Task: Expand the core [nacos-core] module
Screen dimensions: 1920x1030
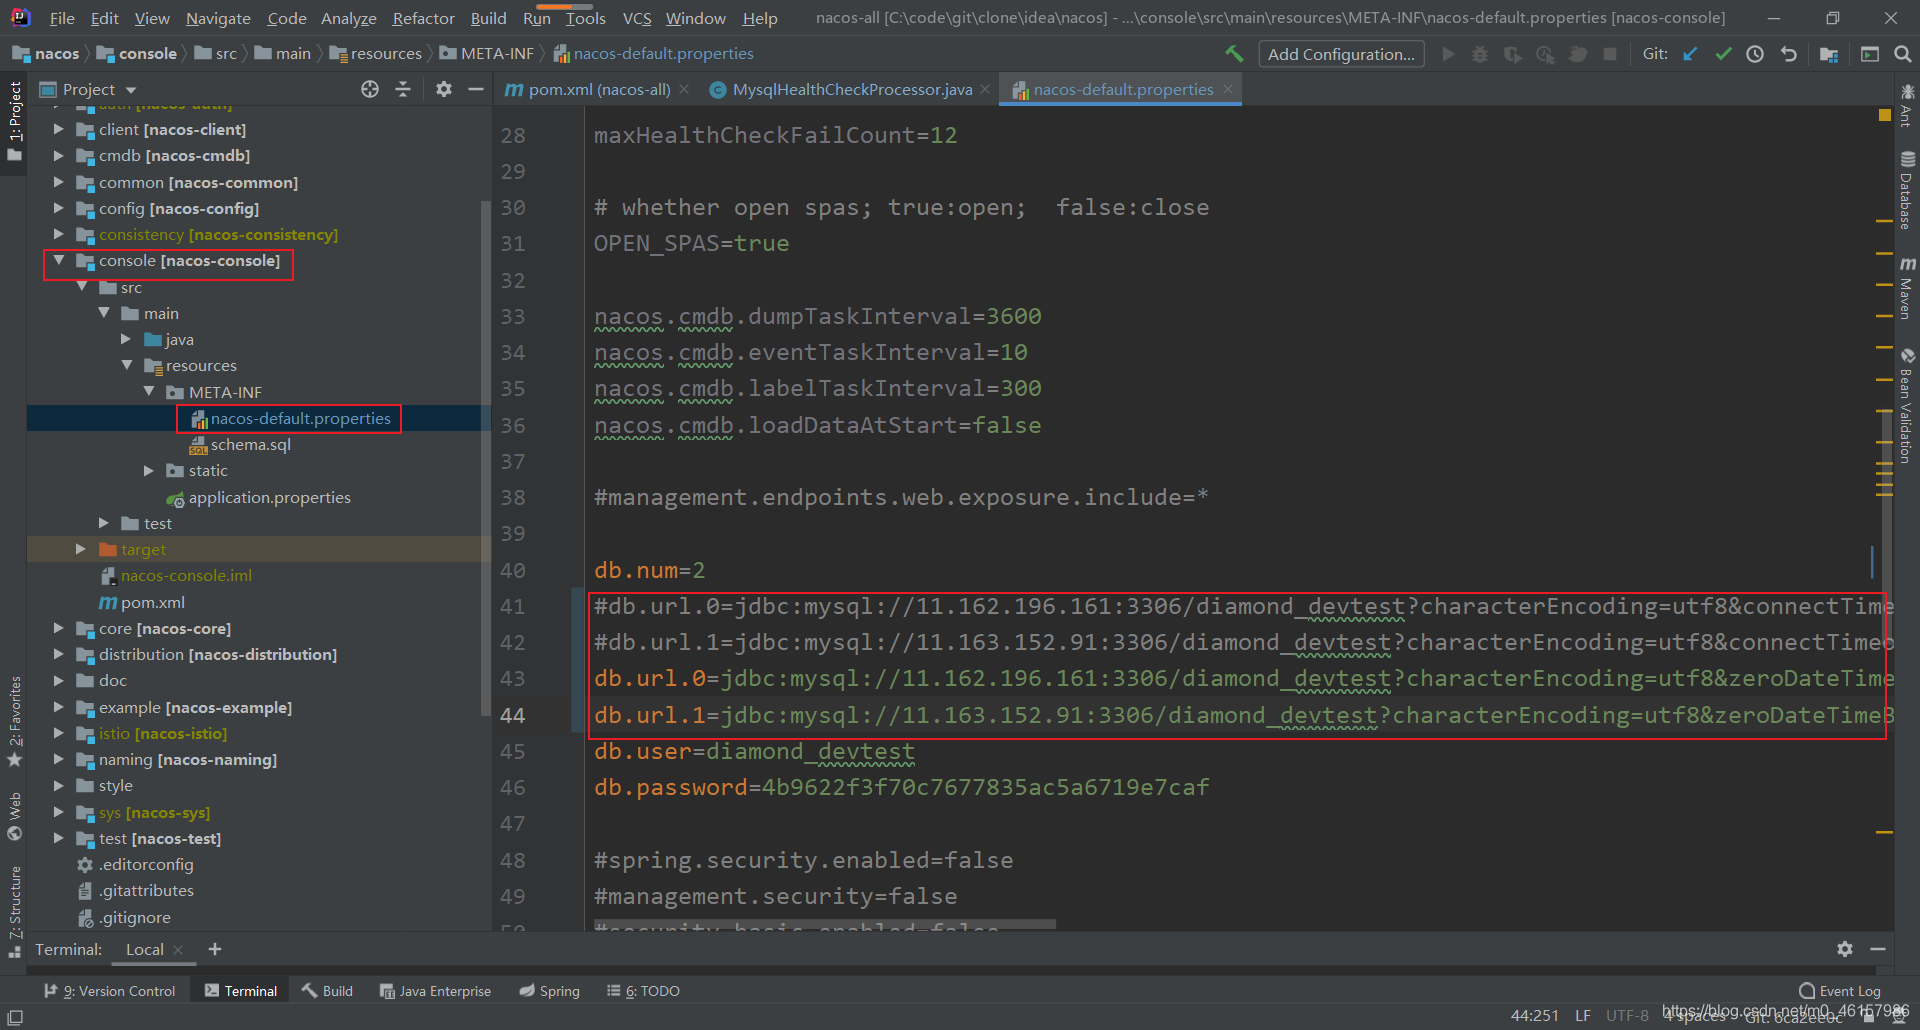Action: click(59, 628)
